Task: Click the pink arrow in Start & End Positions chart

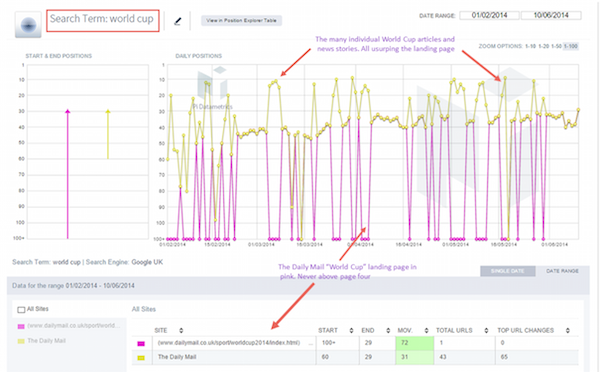Action: point(68,174)
